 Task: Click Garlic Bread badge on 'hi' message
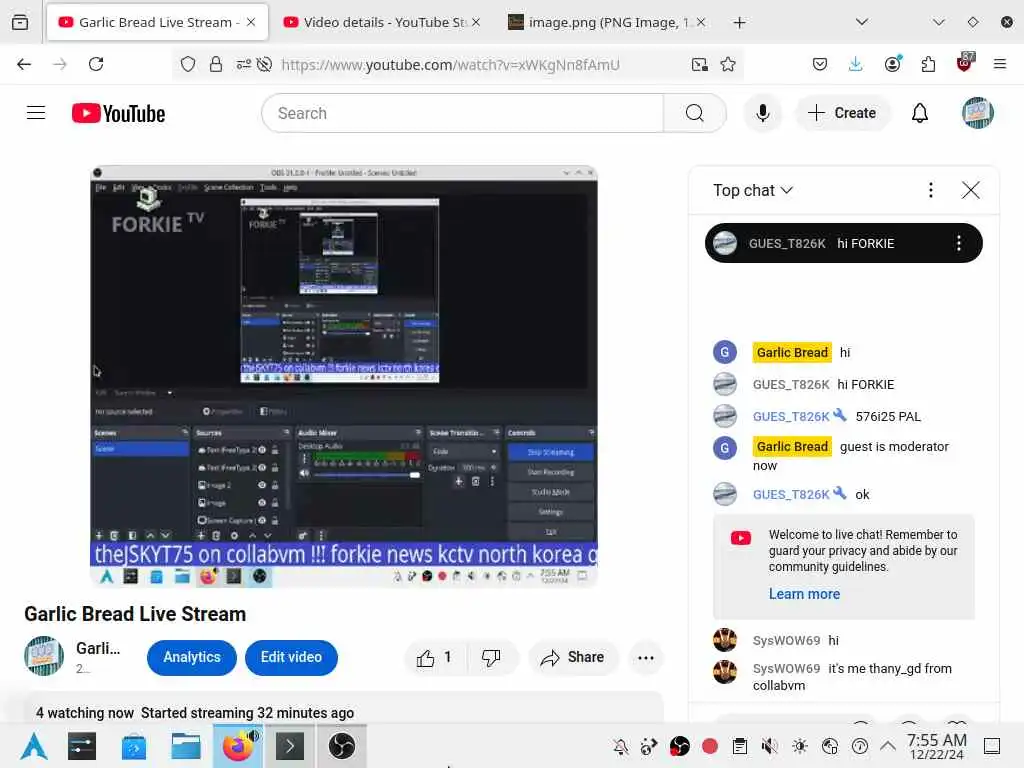point(792,353)
